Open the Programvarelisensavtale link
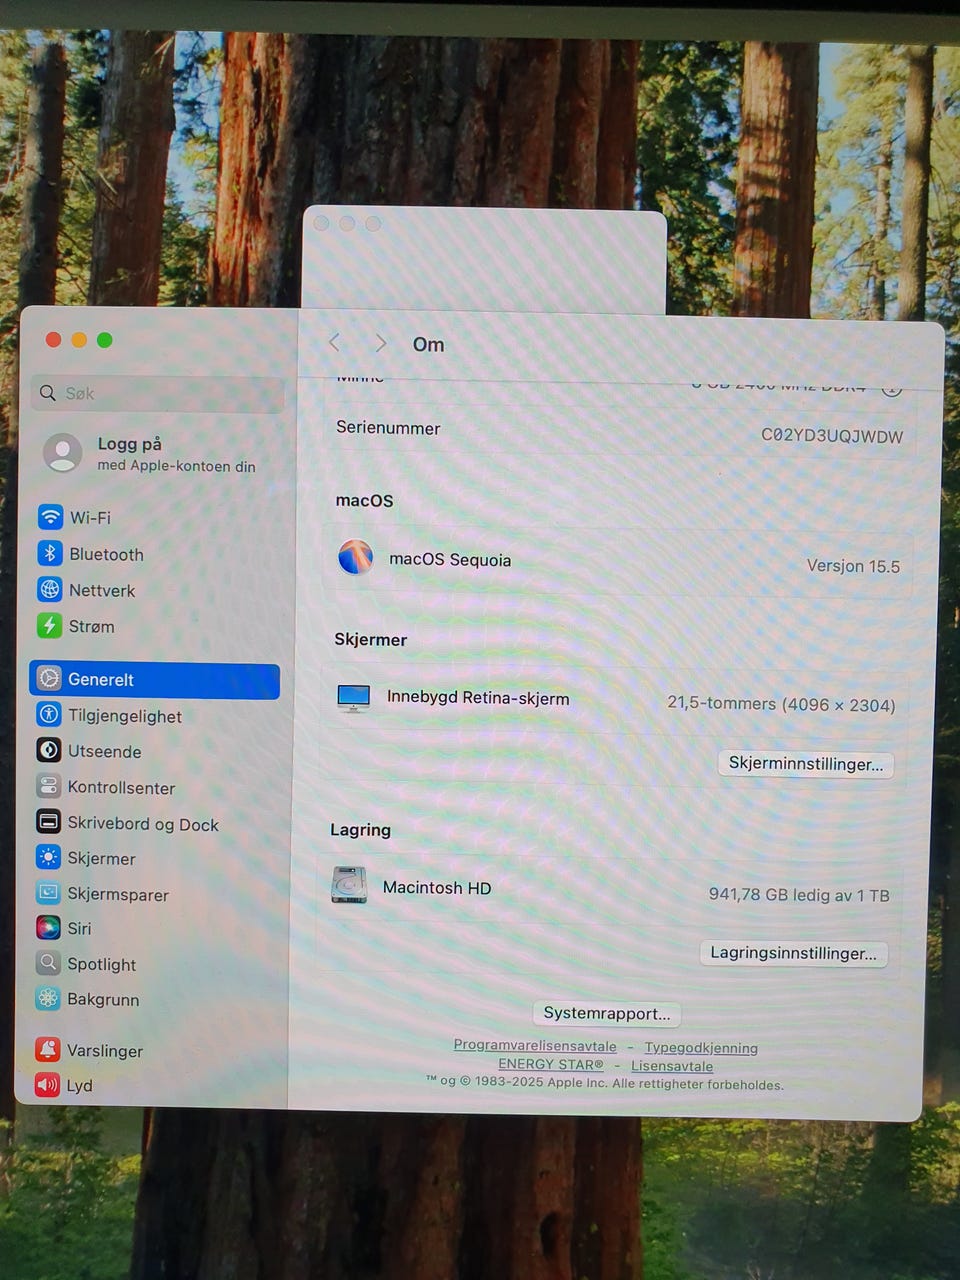 pyautogui.click(x=535, y=1045)
